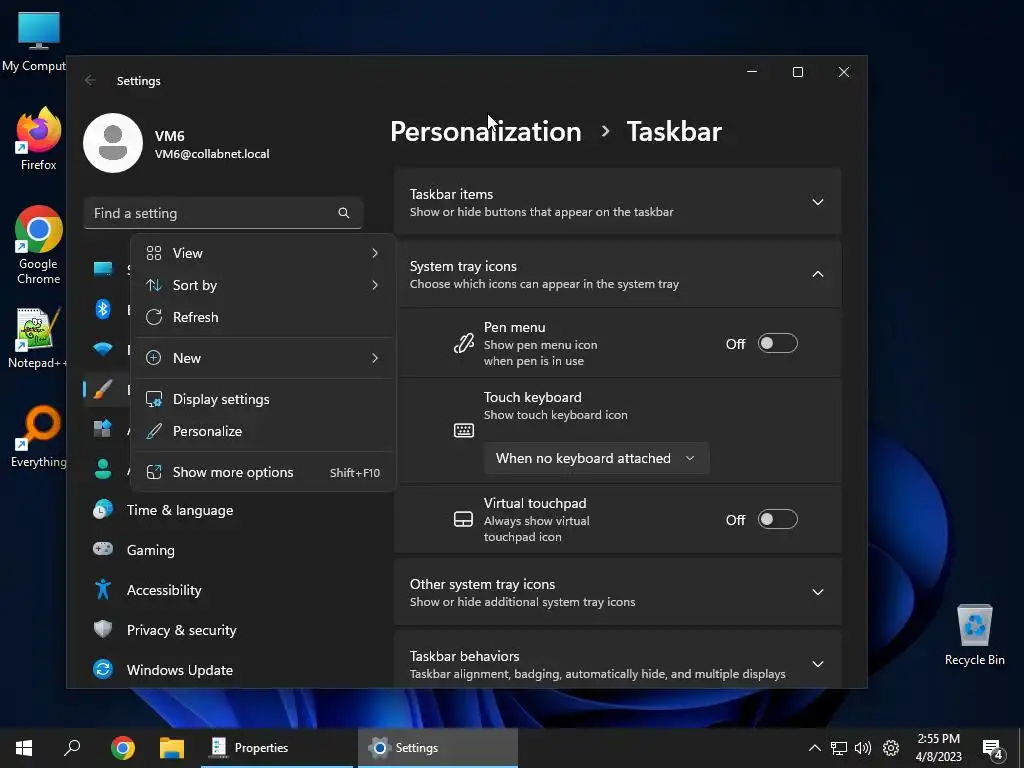The width and height of the screenshot is (1024, 768).
Task: Open the New submenu
Action: point(263,358)
